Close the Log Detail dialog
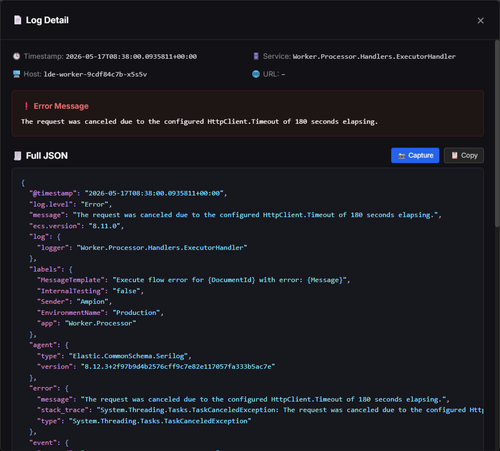 480,21
